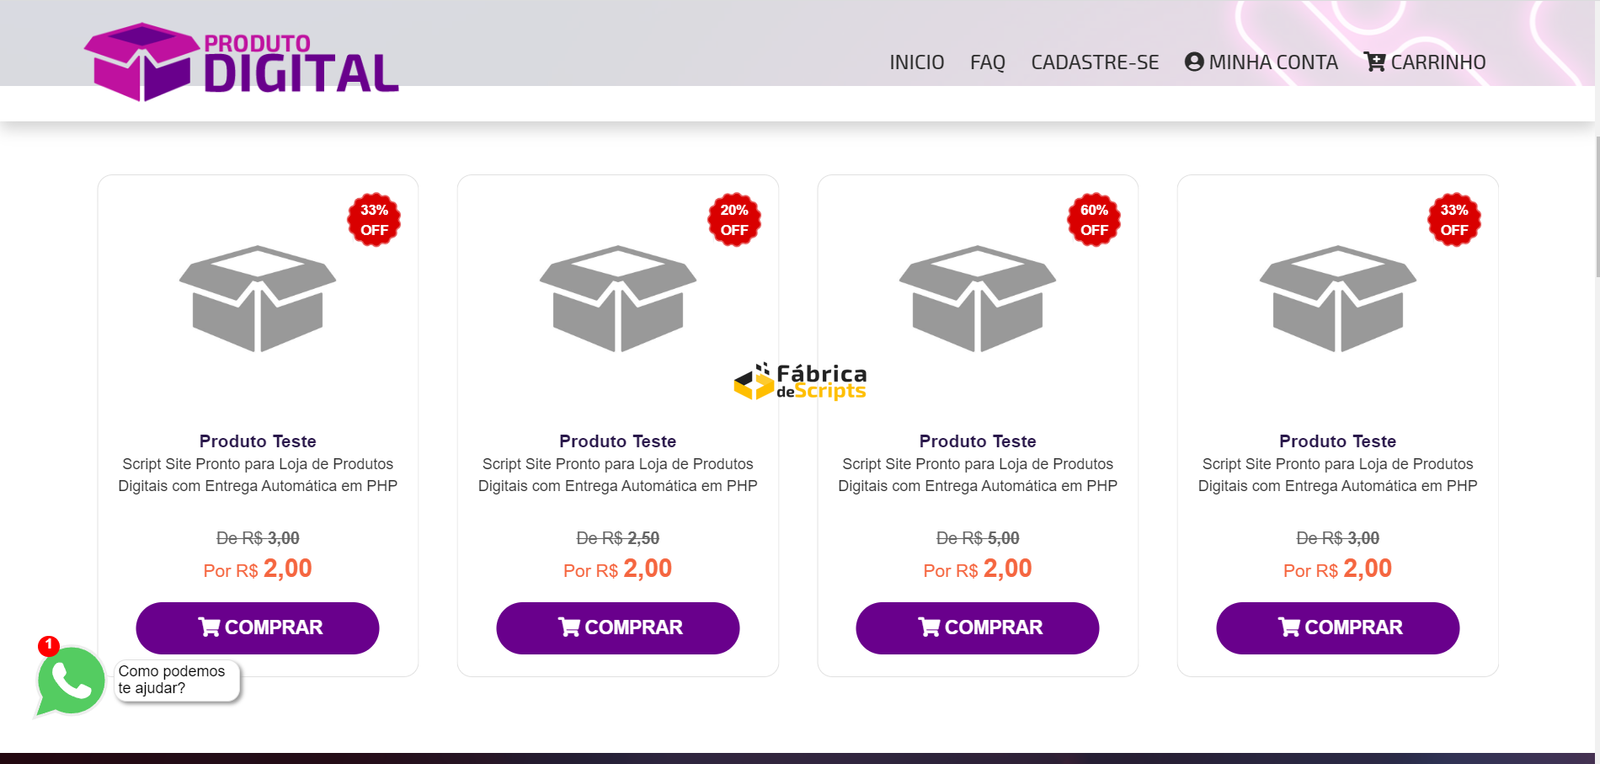Click the Fábrica de Scripts watermark logo
The image size is (1600, 764).
pyautogui.click(x=801, y=382)
